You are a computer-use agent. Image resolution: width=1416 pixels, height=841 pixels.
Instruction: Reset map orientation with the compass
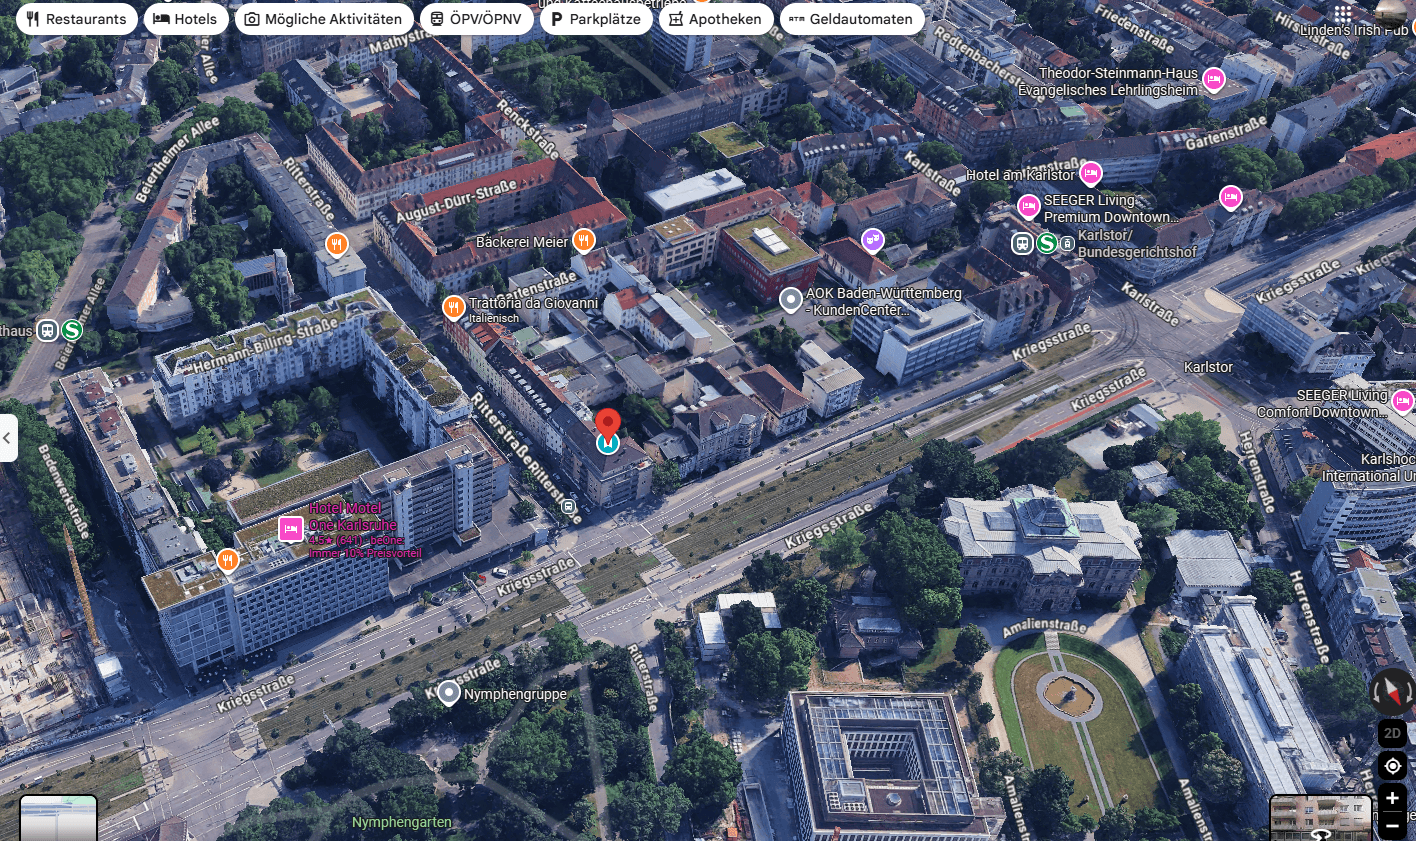(x=1392, y=691)
